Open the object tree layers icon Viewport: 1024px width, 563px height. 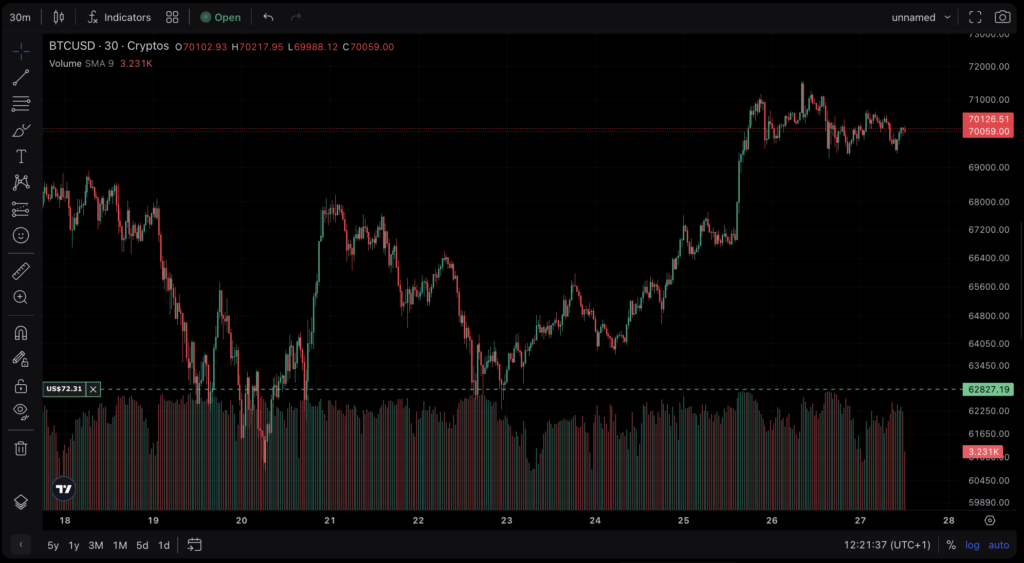pos(20,501)
